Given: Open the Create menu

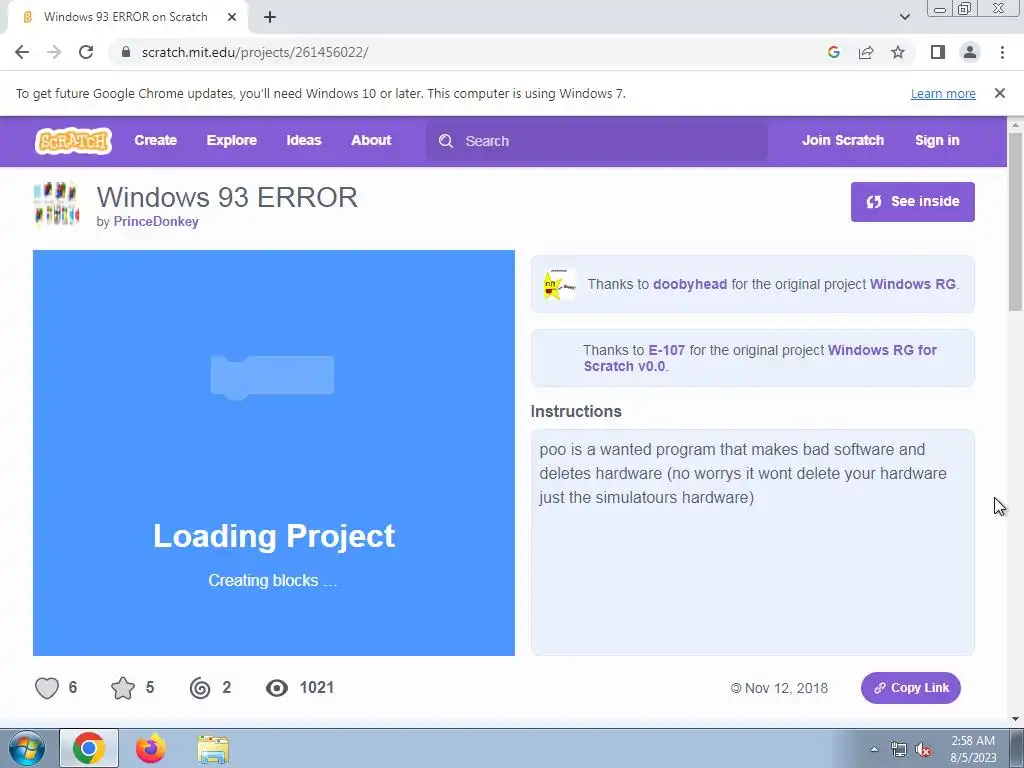Looking at the screenshot, I should [x=155, y=140].
